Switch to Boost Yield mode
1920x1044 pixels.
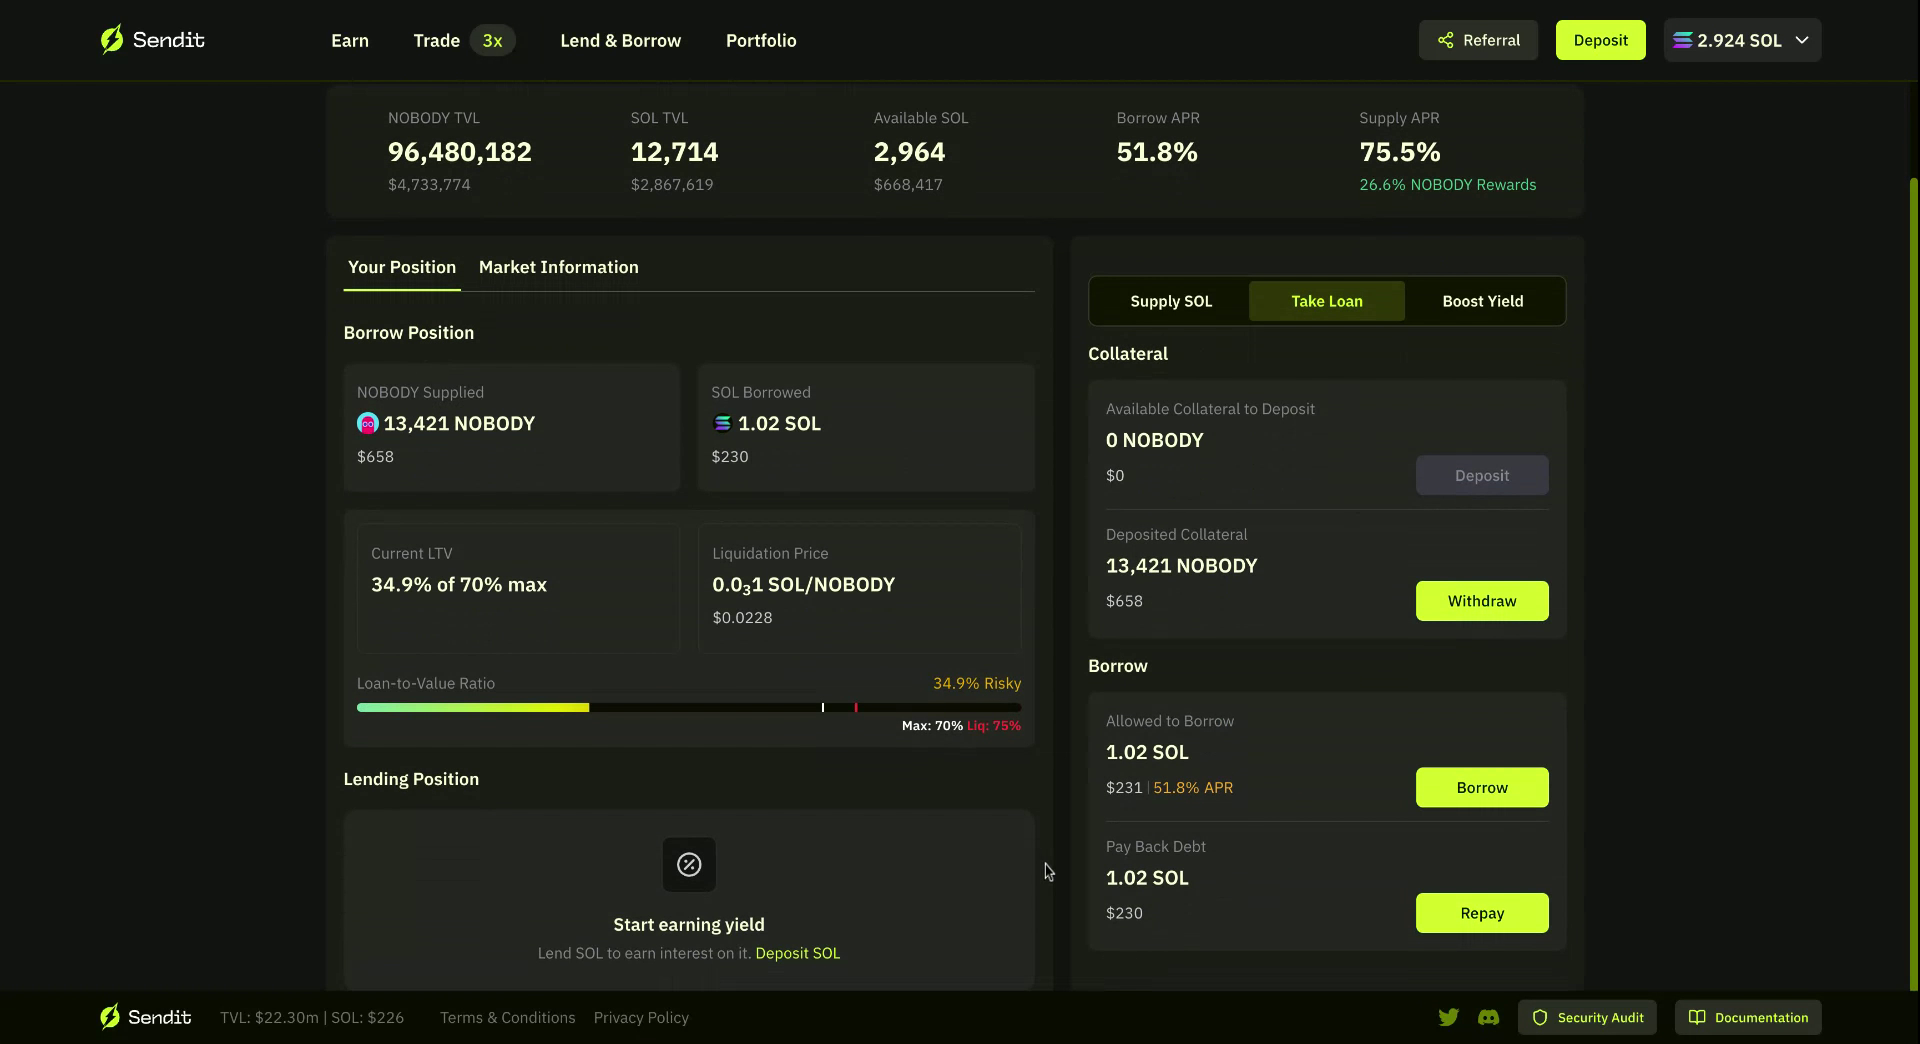(x=1483, y=301)
